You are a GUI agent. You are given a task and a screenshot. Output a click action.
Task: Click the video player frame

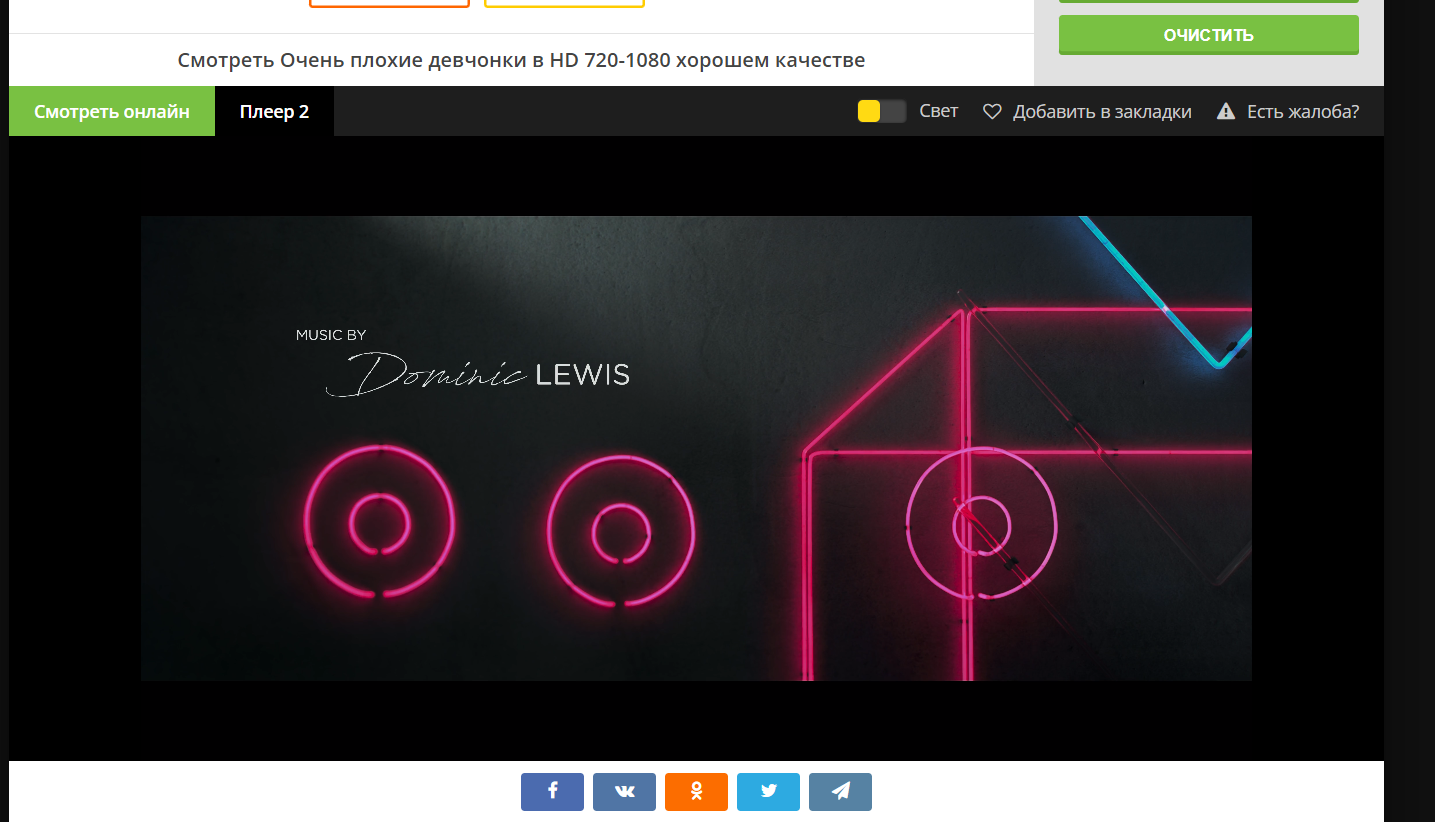(696, 448)
